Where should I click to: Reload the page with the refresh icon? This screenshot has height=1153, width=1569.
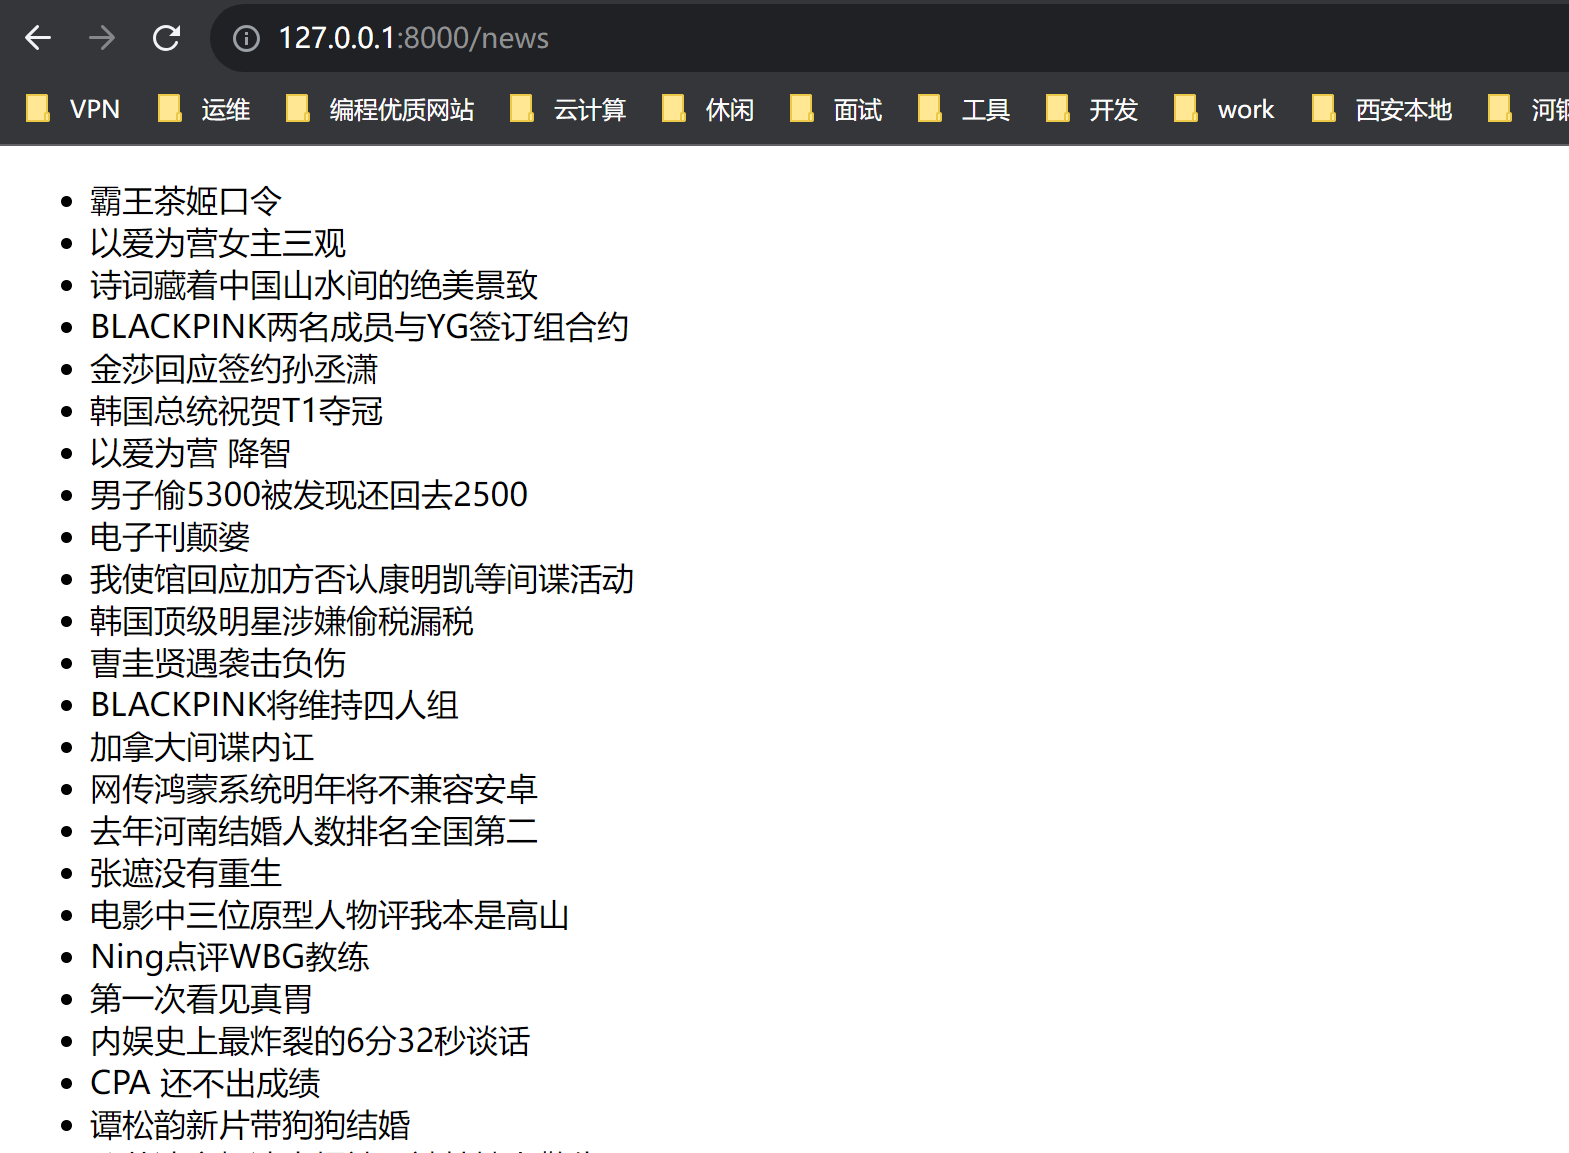pyautogui.click(x=166, y=38)
